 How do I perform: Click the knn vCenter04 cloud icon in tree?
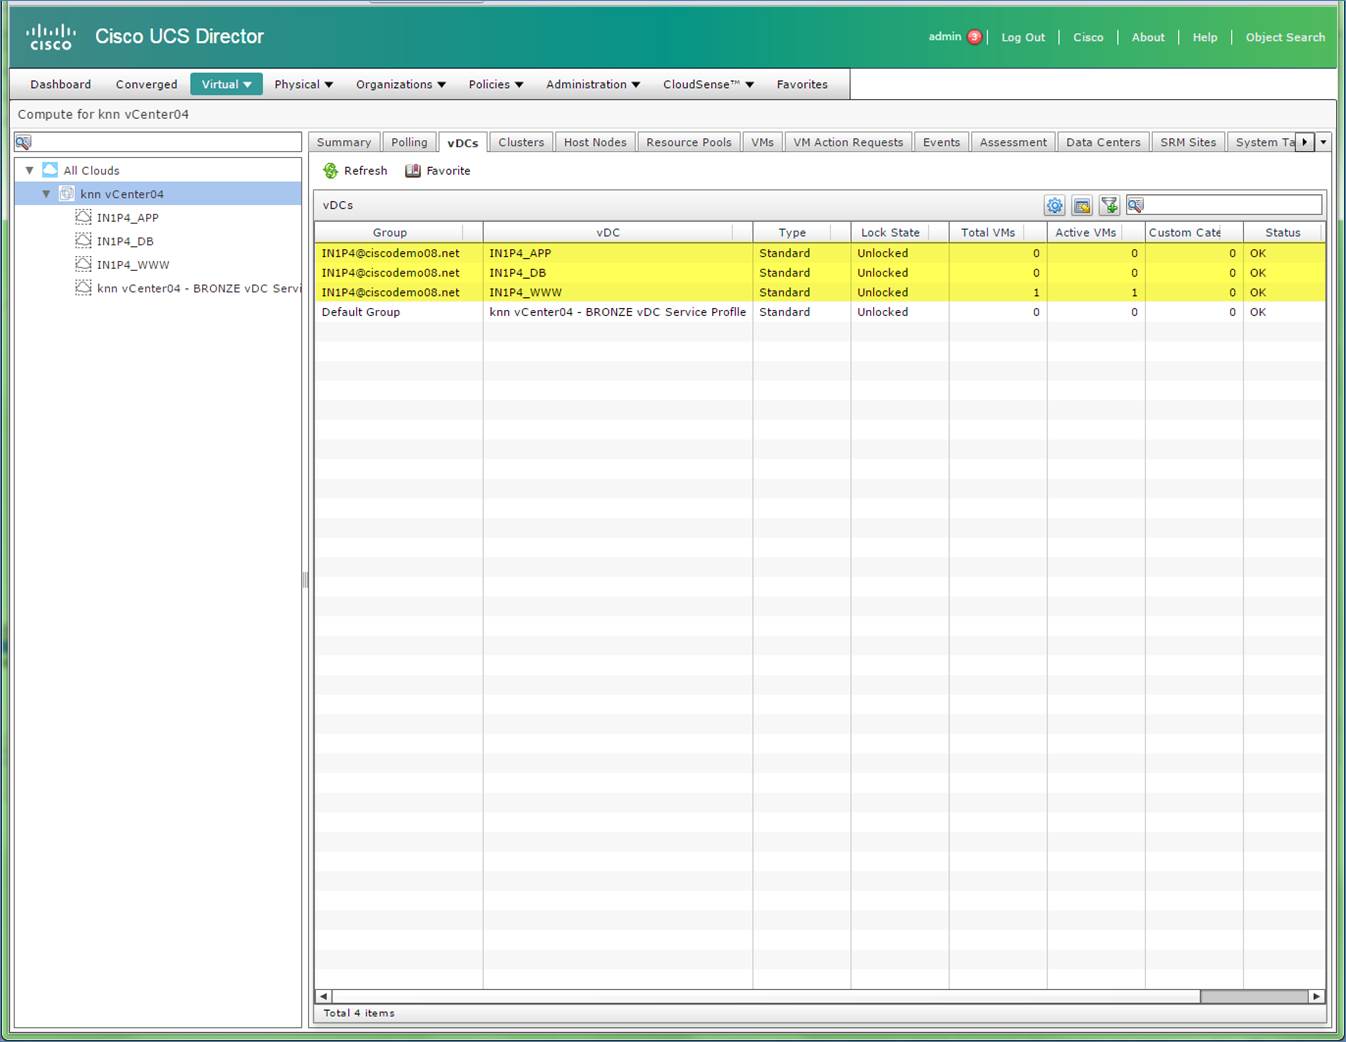click(x=67, y=194)
